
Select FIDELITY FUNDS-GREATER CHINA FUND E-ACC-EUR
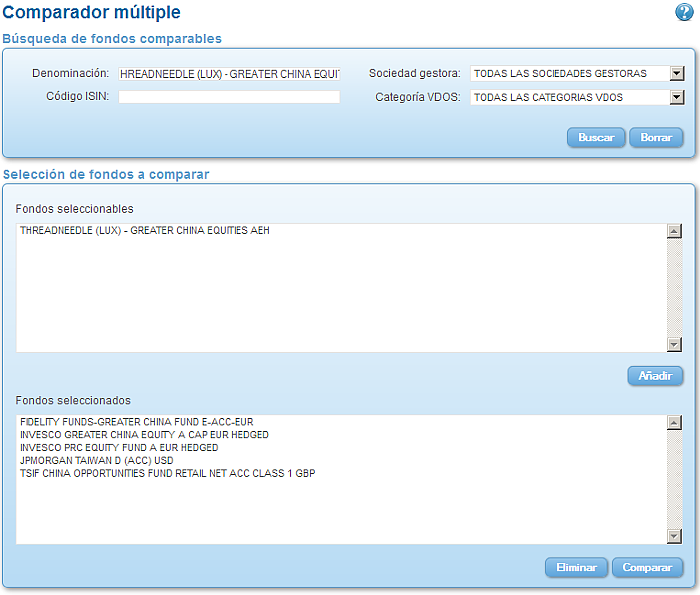click(x=137, y=422)
